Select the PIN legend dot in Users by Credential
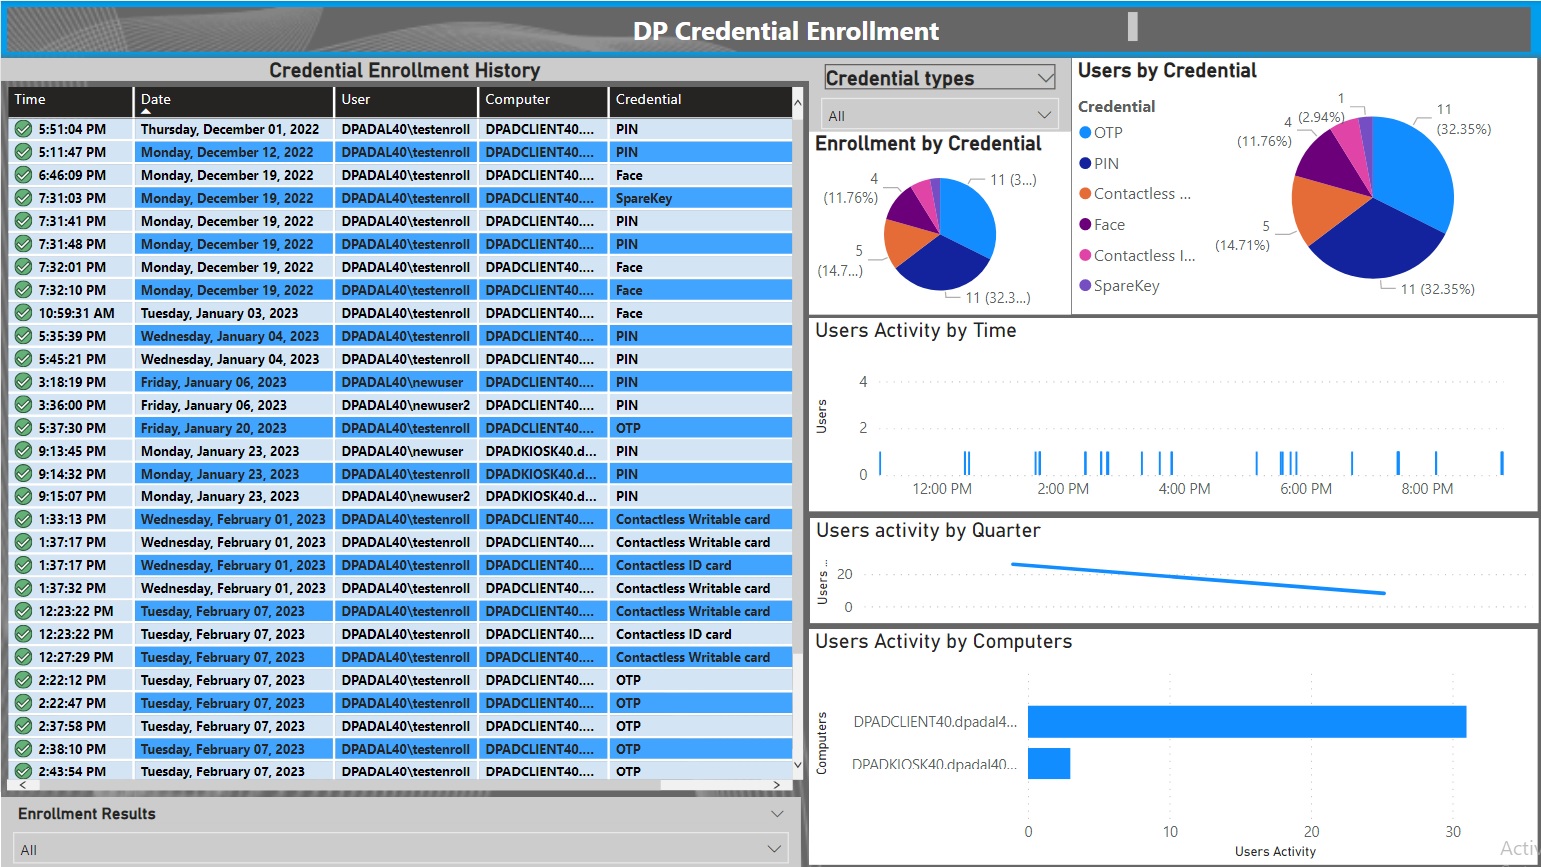 1087,162
